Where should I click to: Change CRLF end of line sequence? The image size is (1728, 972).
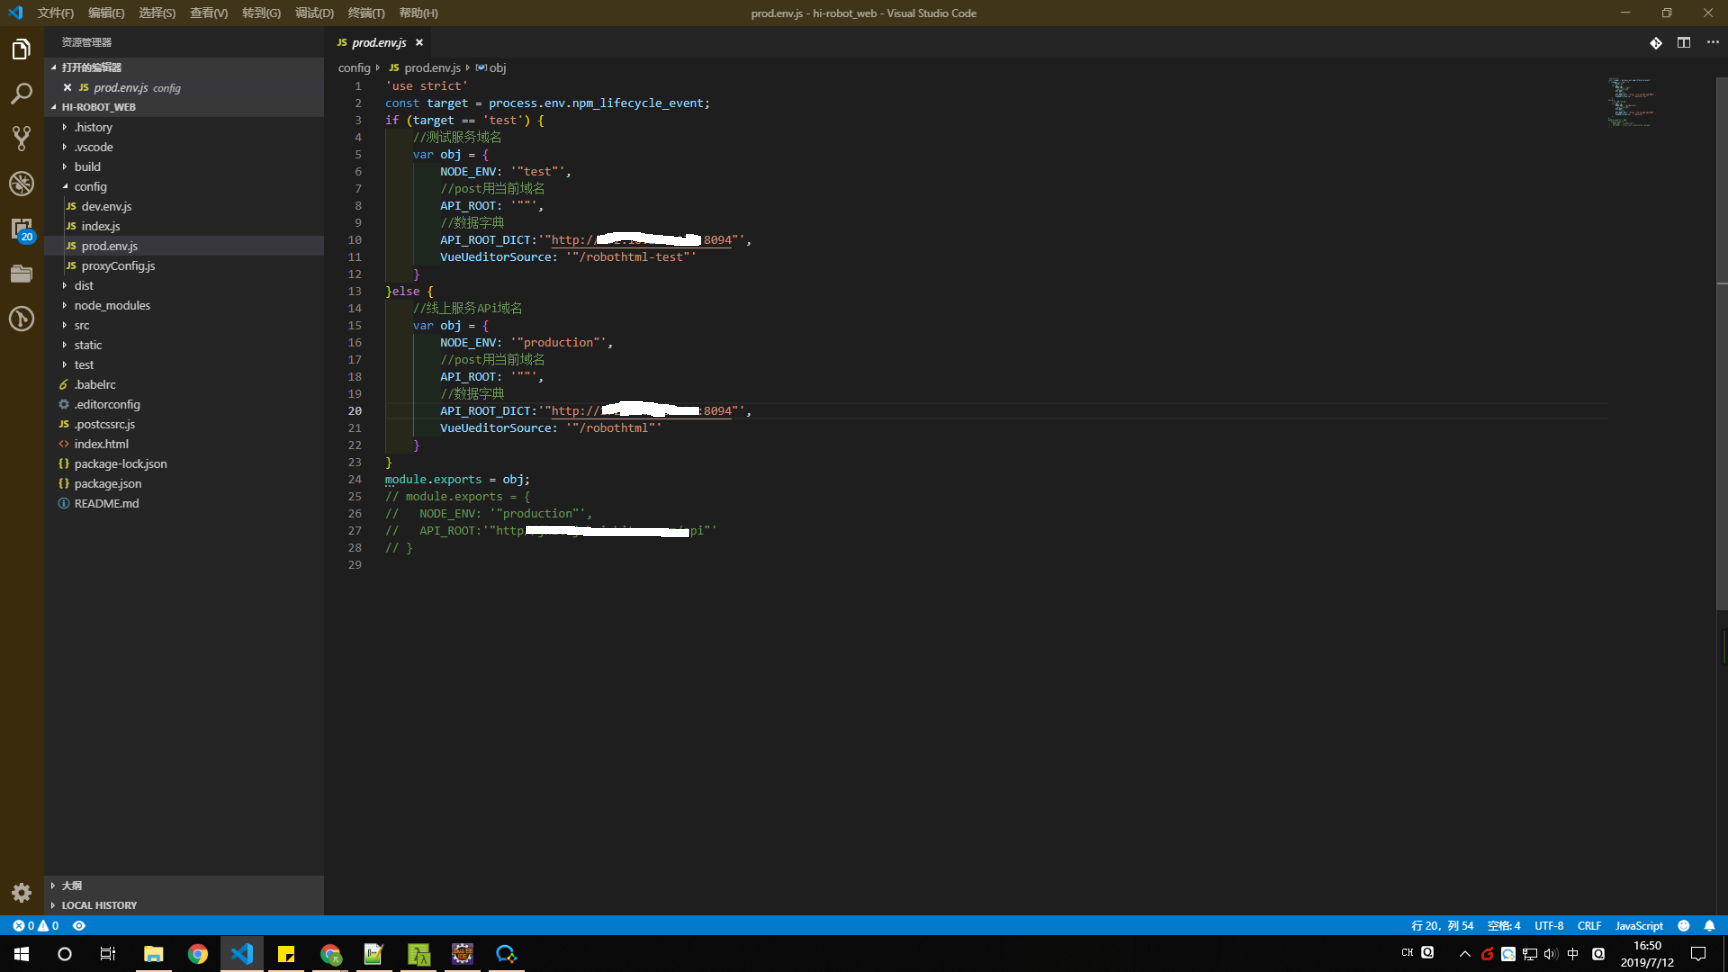(1589, 926)
